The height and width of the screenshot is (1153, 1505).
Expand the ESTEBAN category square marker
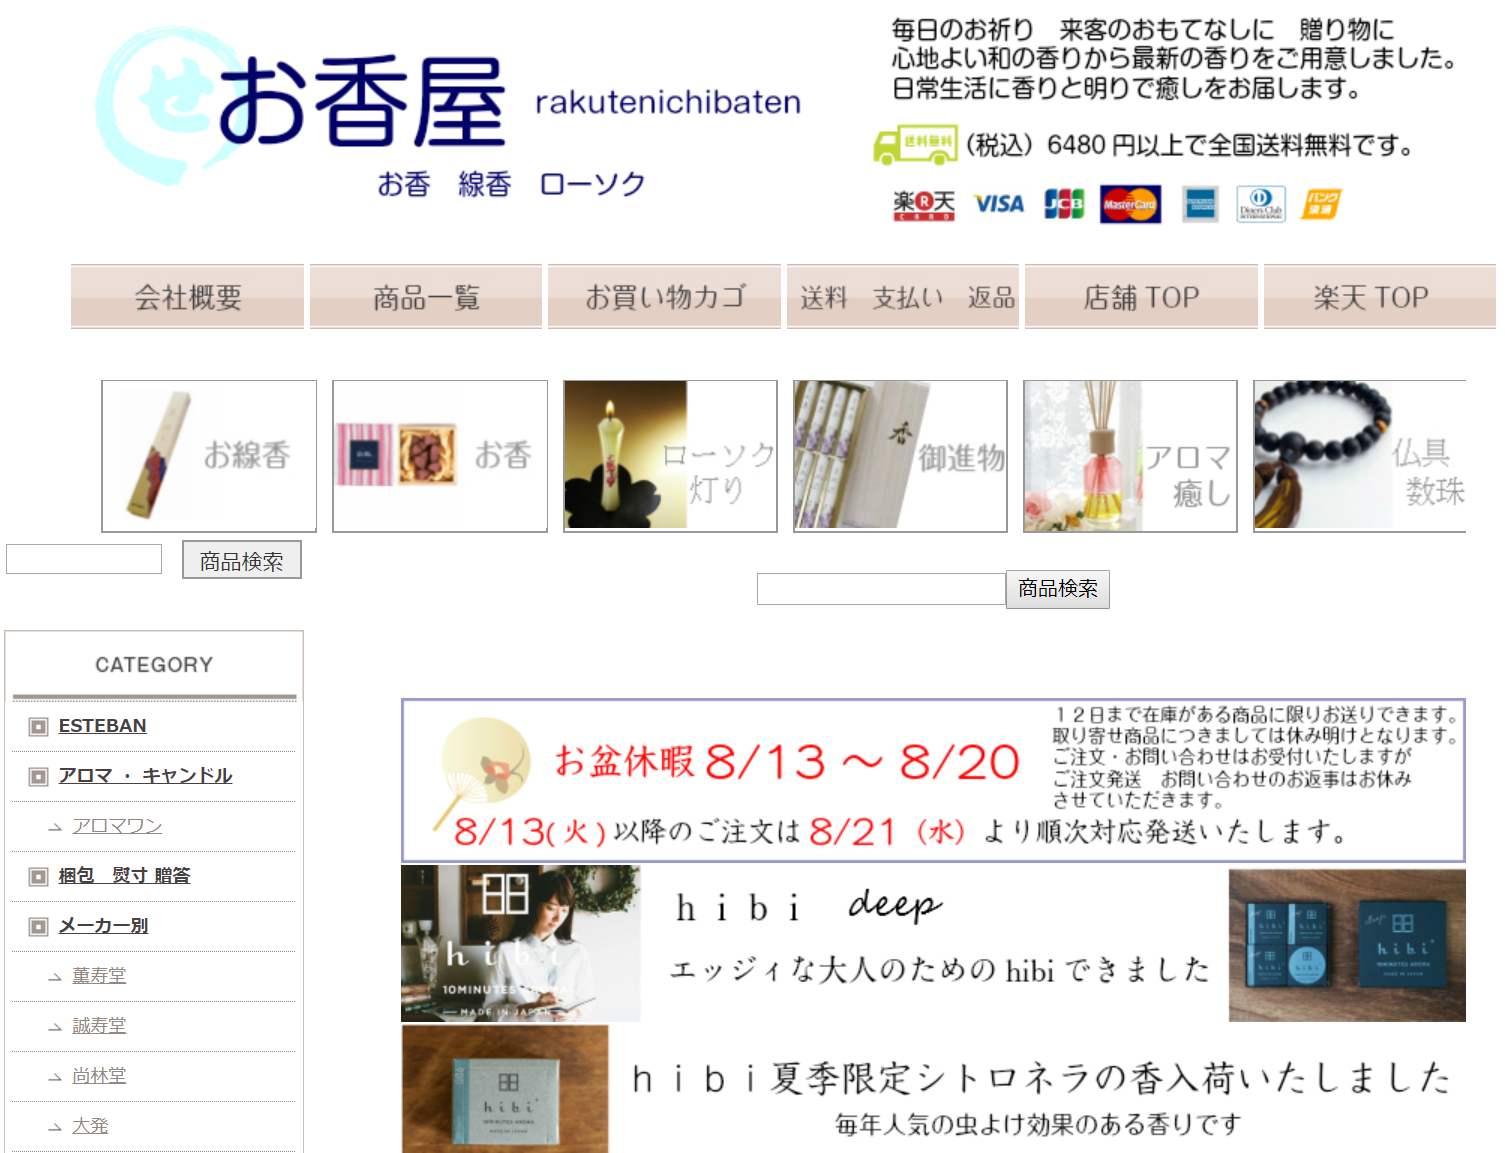click(x=38, y=727)
